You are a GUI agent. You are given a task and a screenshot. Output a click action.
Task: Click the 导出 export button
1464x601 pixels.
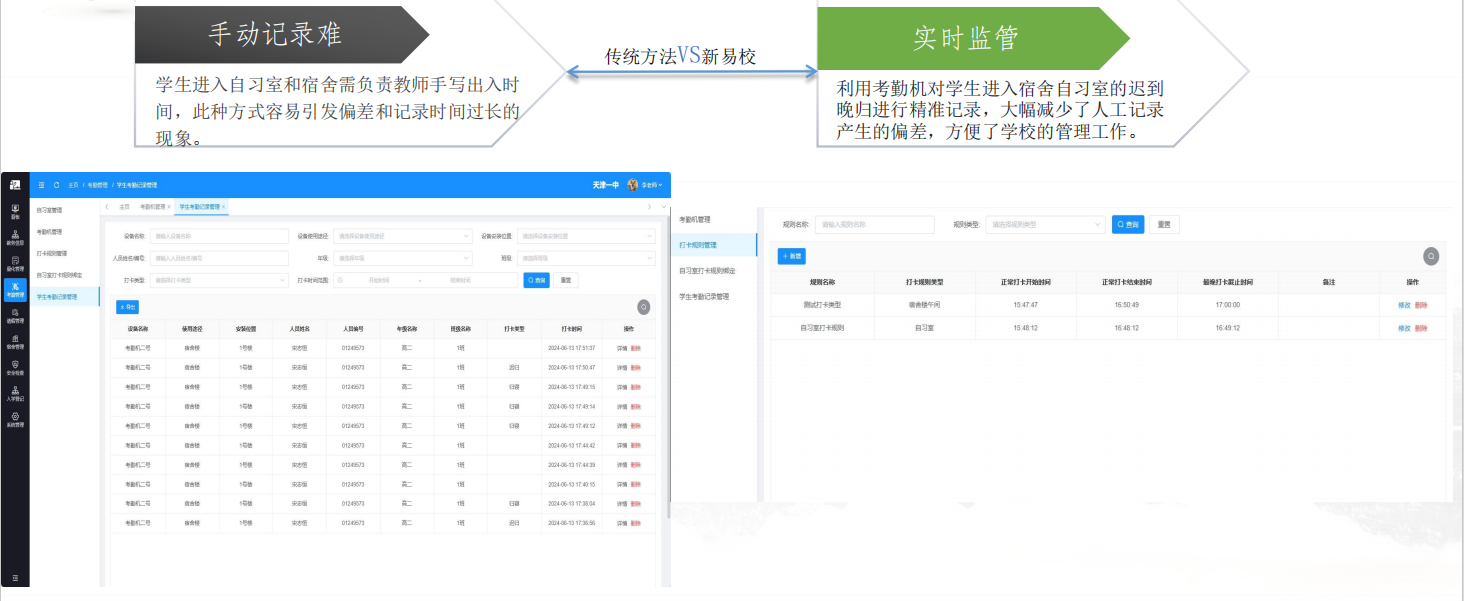pyautogui.click(x=128, y=307)
